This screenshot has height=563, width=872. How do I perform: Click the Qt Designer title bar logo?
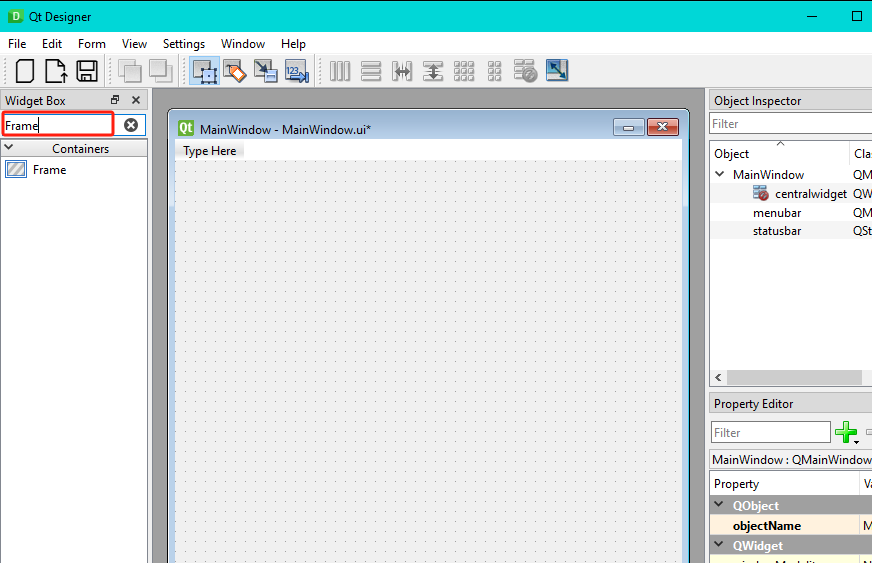[x=15, y=16]
